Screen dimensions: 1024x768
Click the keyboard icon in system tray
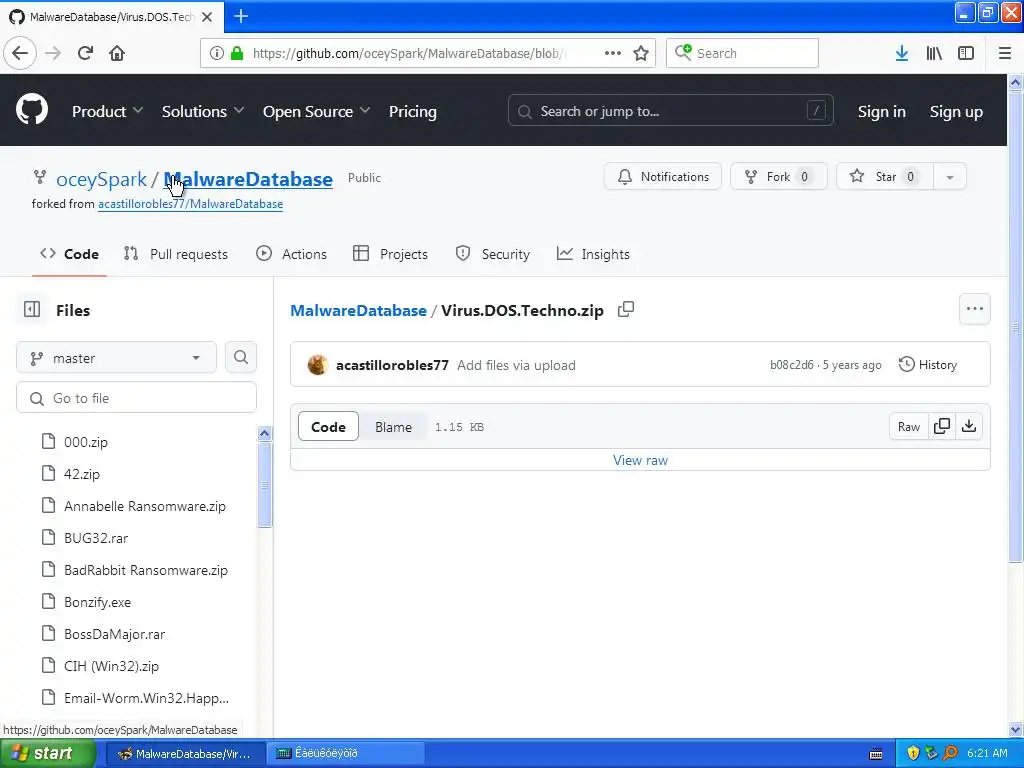point(876,754)
